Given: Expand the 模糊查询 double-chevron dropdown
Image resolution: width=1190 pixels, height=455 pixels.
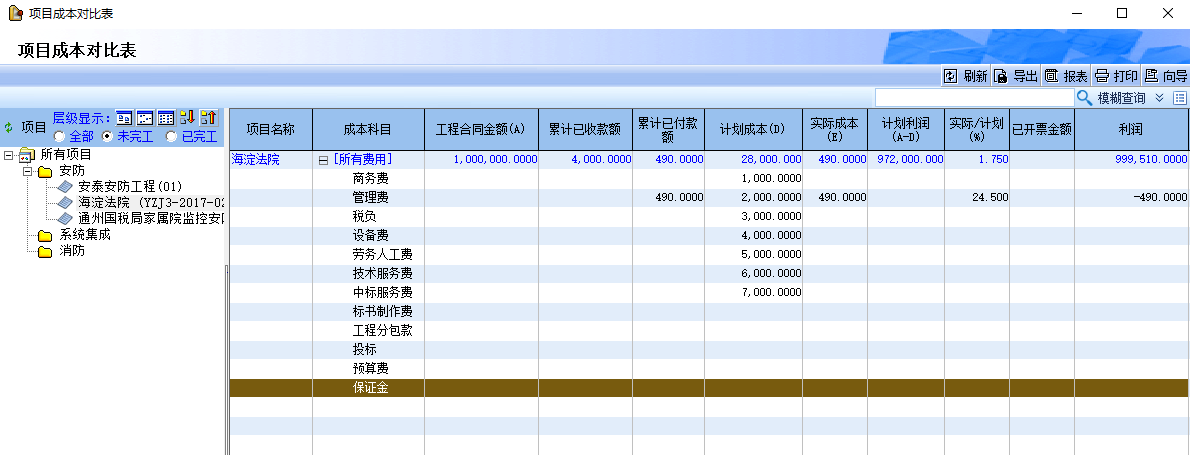Looking at the screenshot, I should click(x=1159, y=98).
